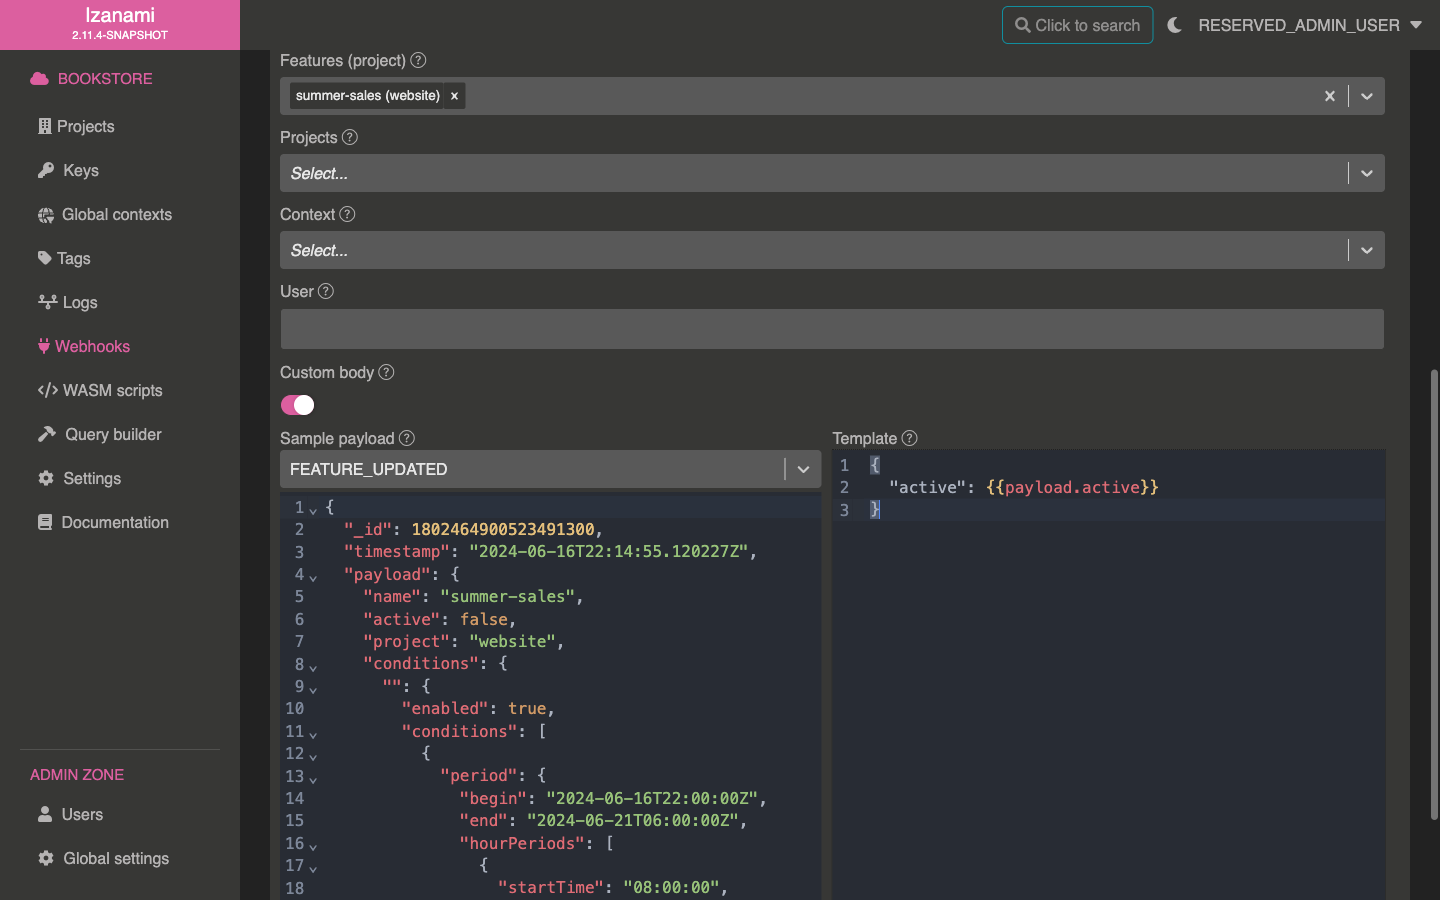The width and height of the screenshot is (1440, 900).
Task: Clear all selected features with X
Action: point(1329,96)
